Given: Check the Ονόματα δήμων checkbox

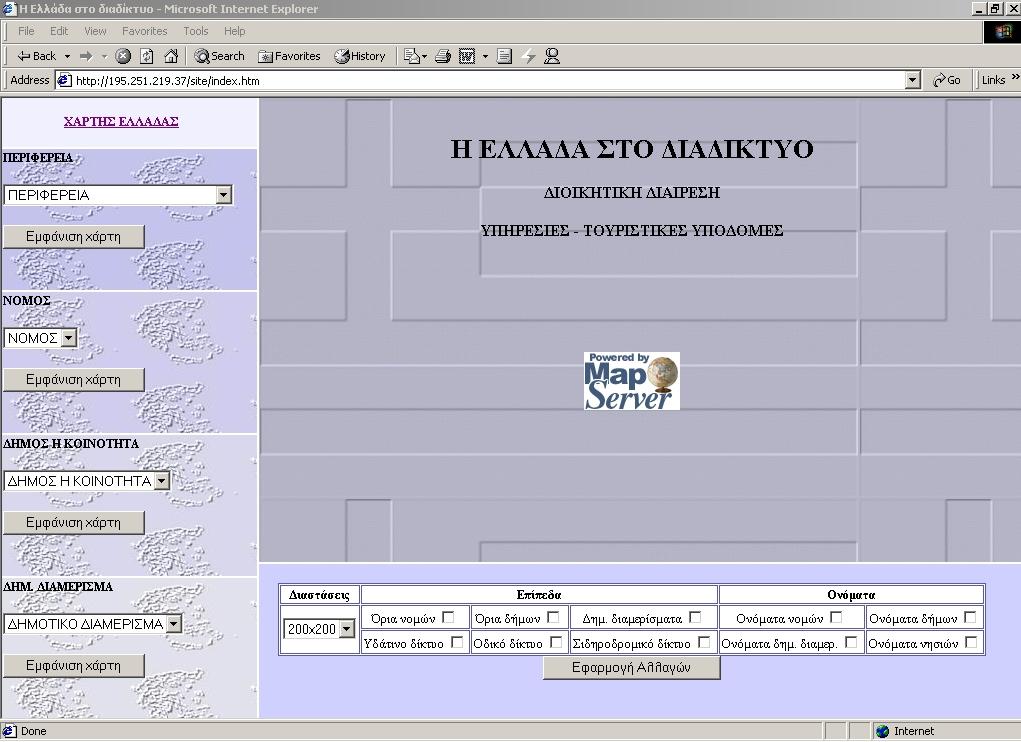Looking at the screenshot, I should coord(970,616).
